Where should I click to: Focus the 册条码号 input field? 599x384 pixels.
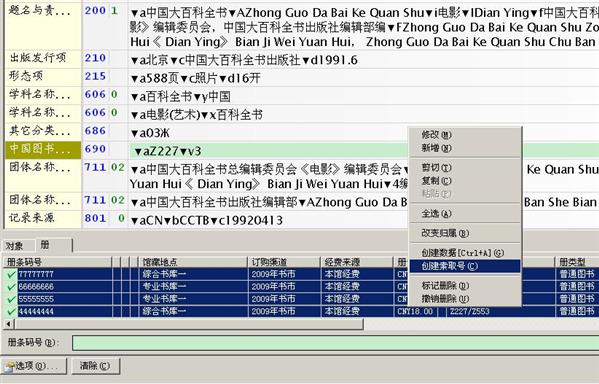pos(335,343)
